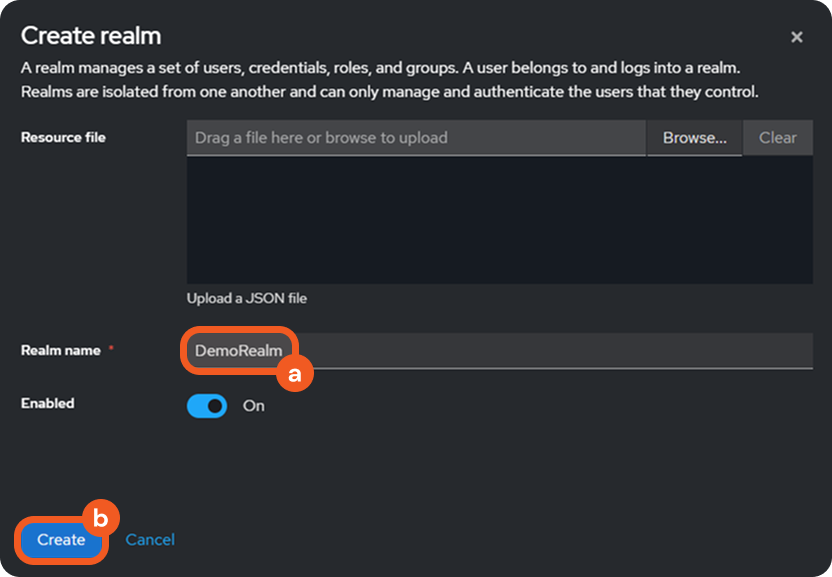Click the 'Upload a JSON file' helper text

247,298
